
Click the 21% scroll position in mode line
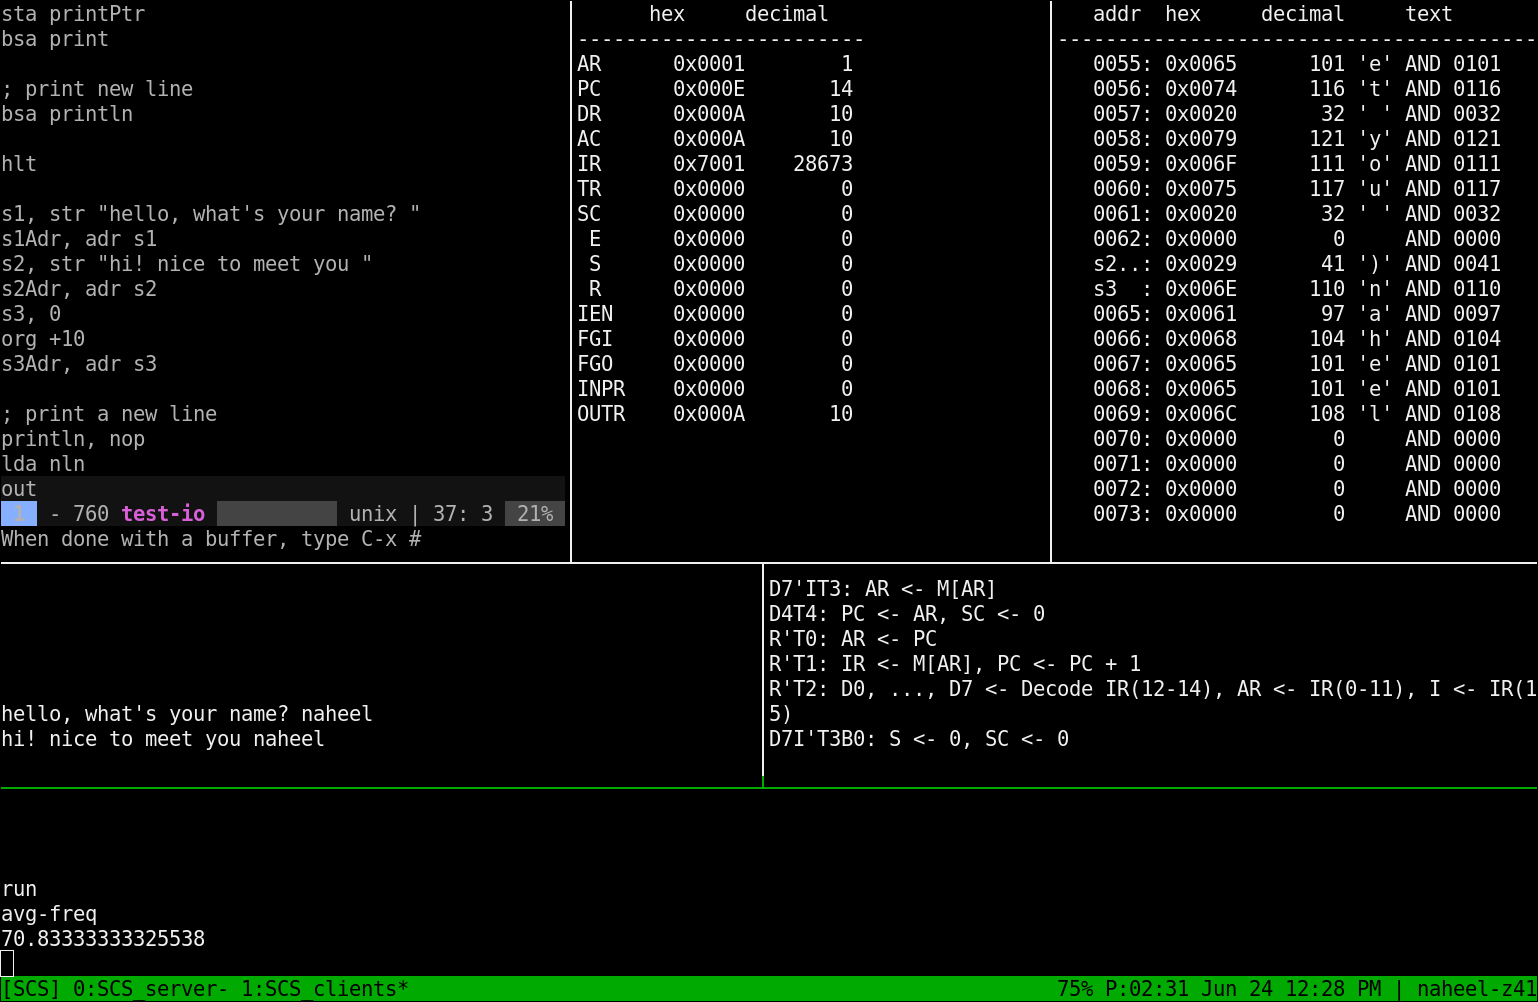(x=535, y=514)
